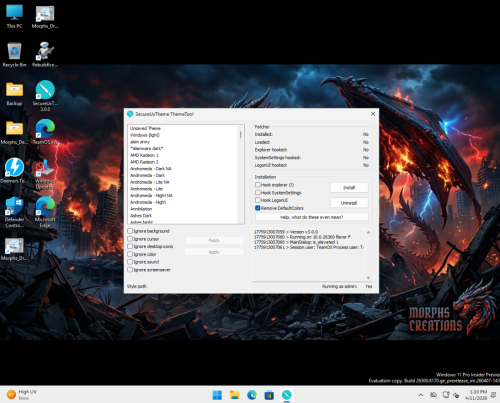
Task: Open the SecureUxTheme desktop shortcut
Action: [x=45, y=95]
